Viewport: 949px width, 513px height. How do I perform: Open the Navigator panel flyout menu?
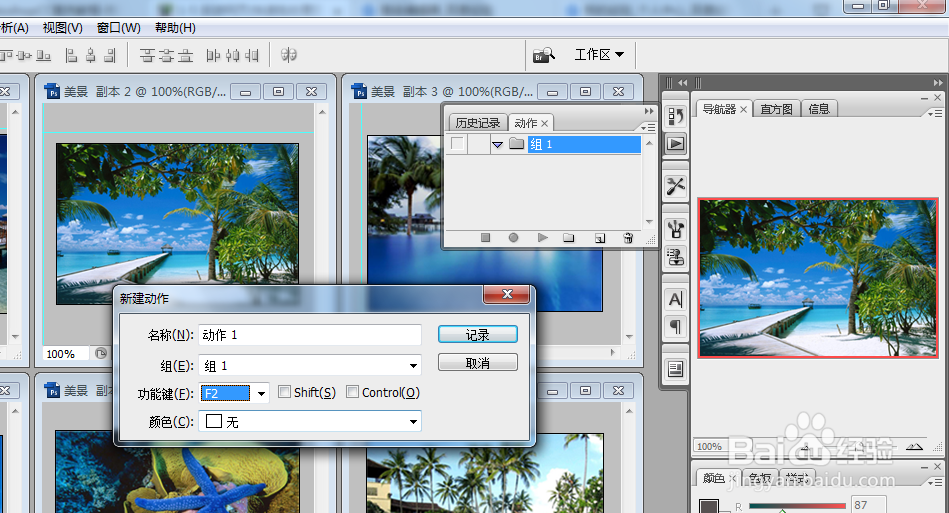coord(935,113)
